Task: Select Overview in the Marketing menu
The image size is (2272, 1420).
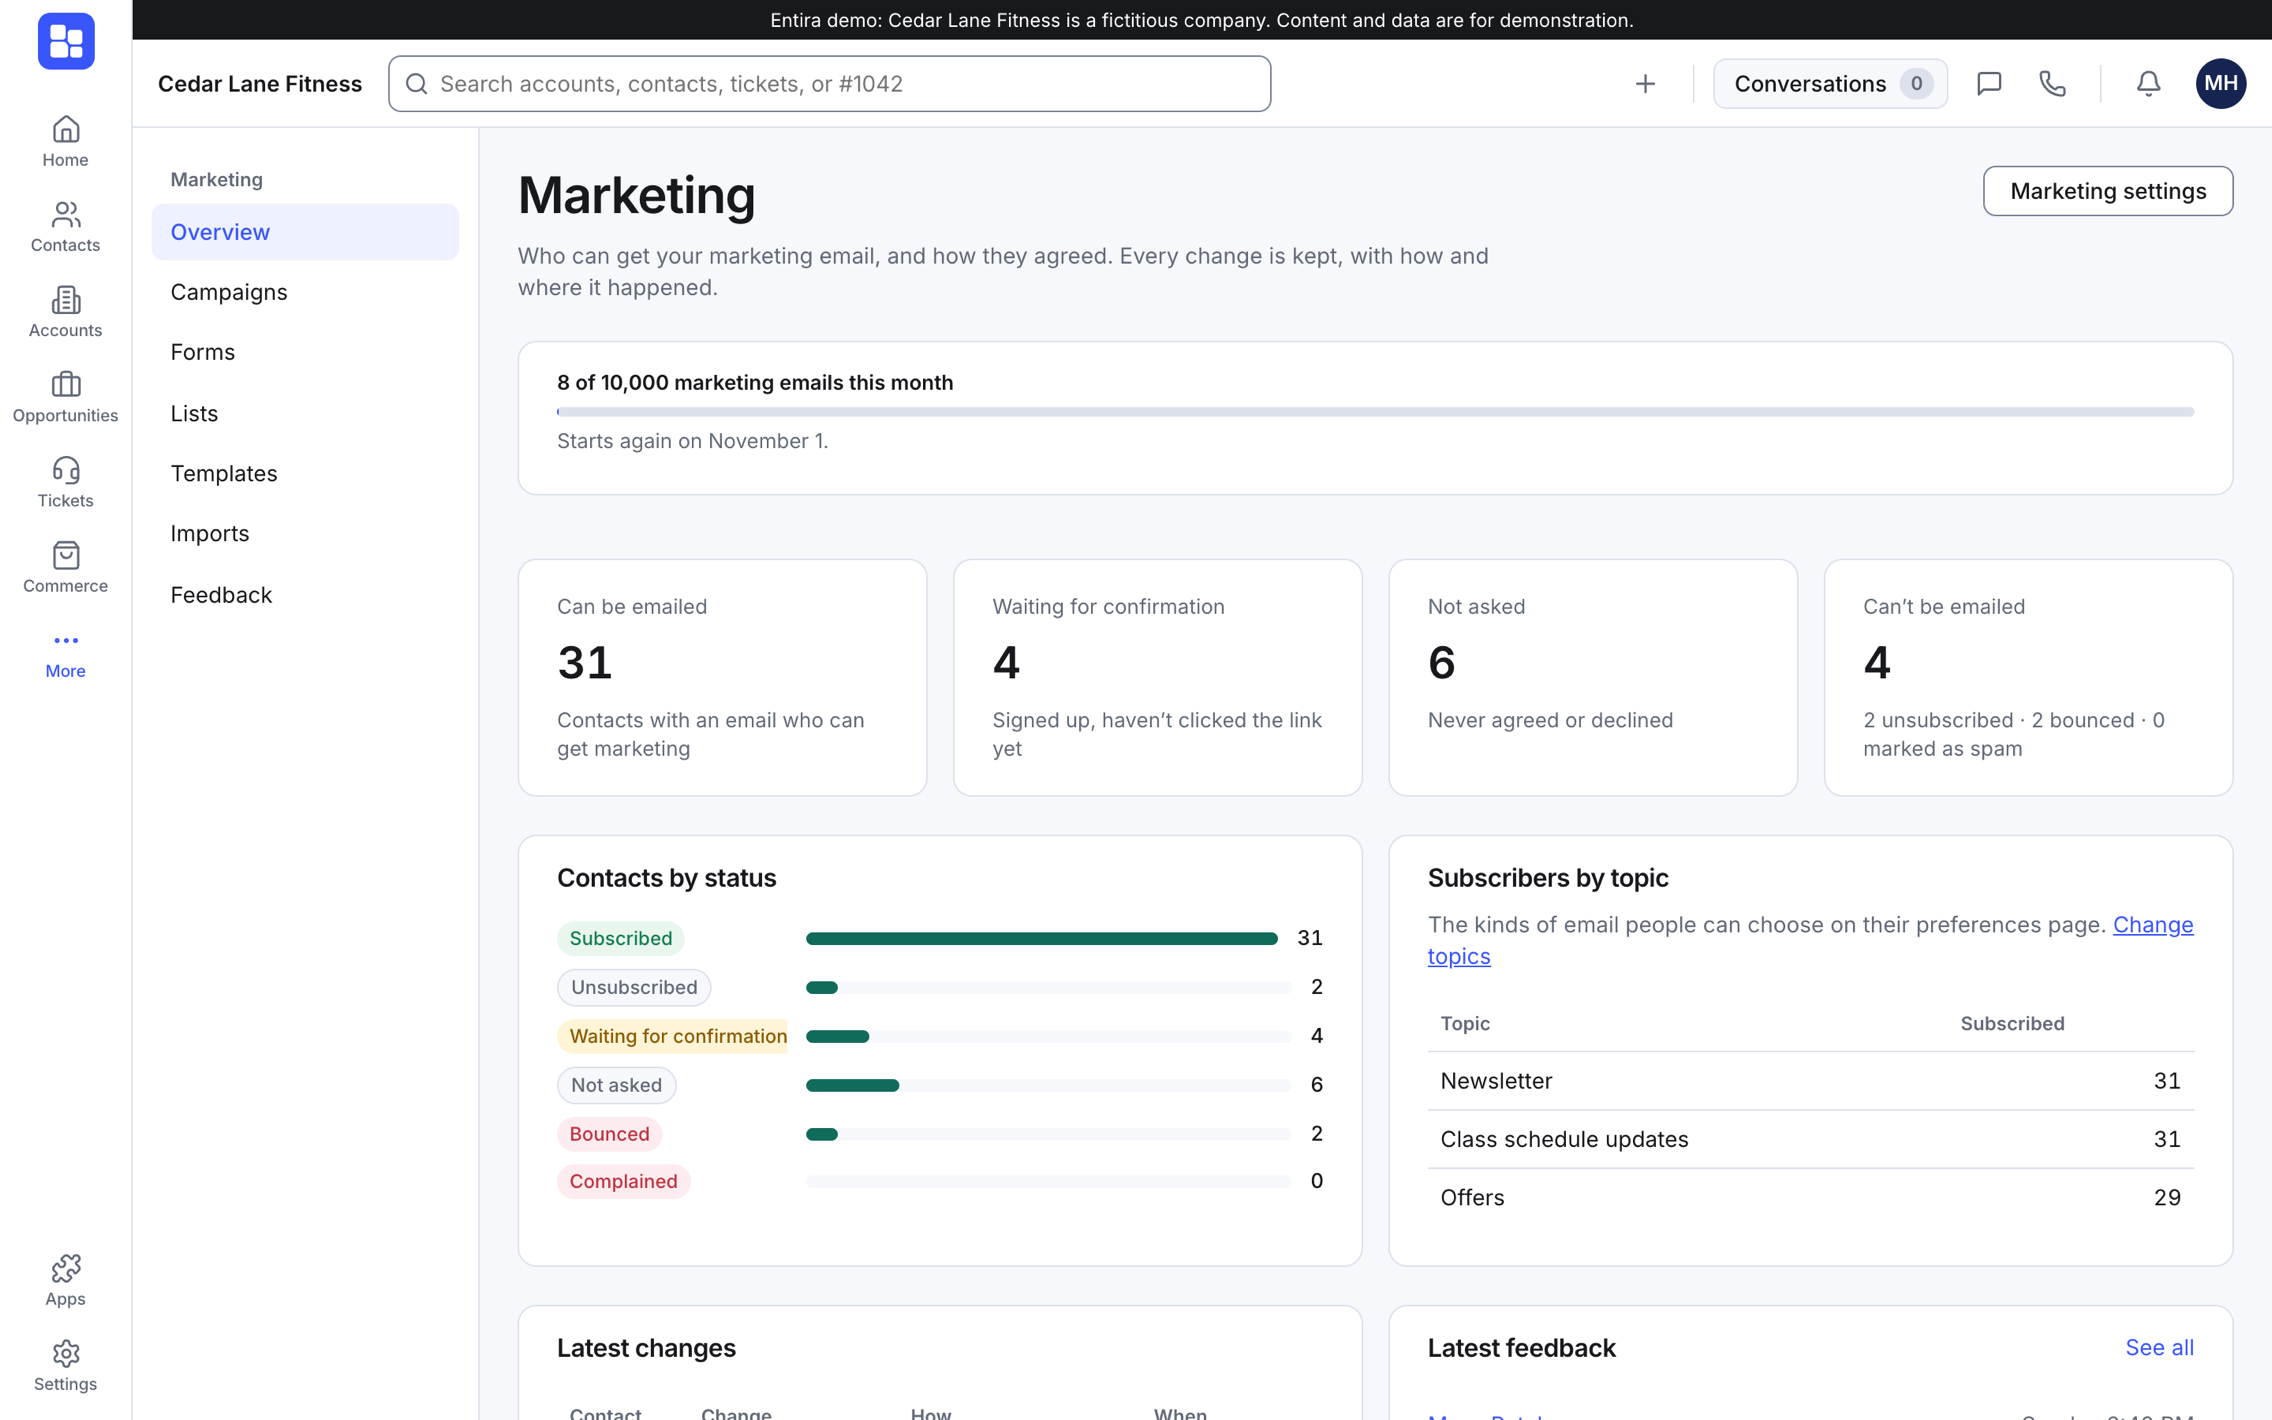Action: click(305, 232)
